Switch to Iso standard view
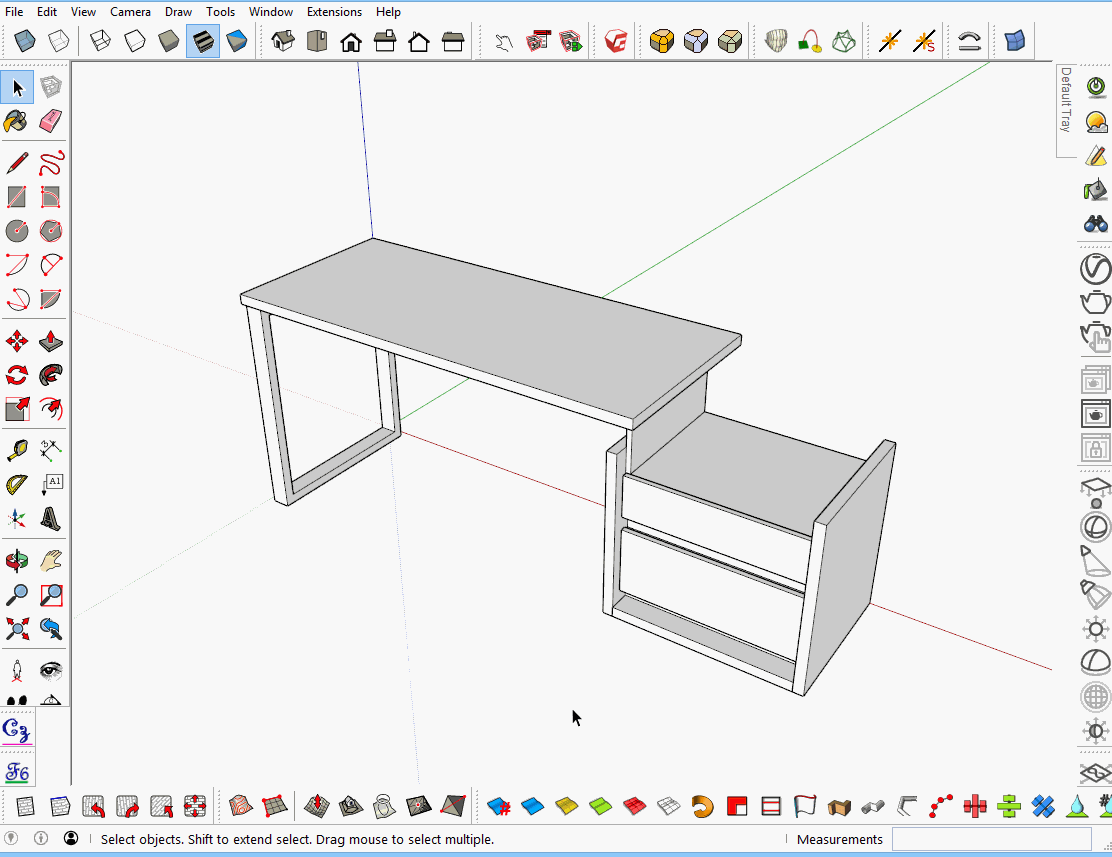This screenshot has height=857, width=1112. tap(283, 41)
